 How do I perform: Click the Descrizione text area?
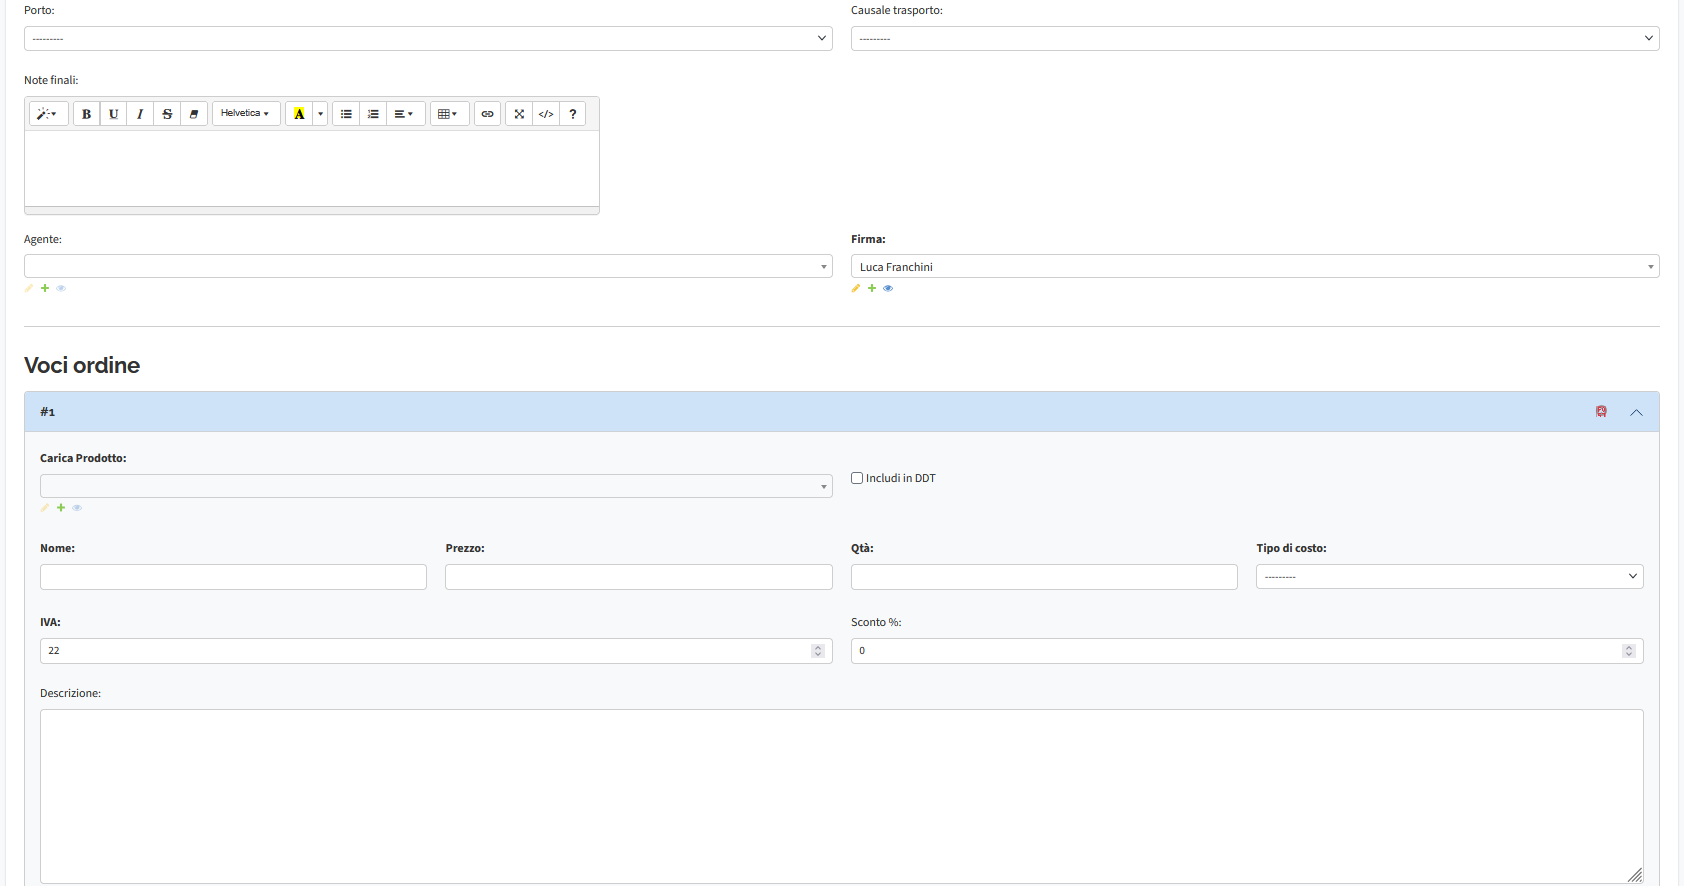pos(842,797)
